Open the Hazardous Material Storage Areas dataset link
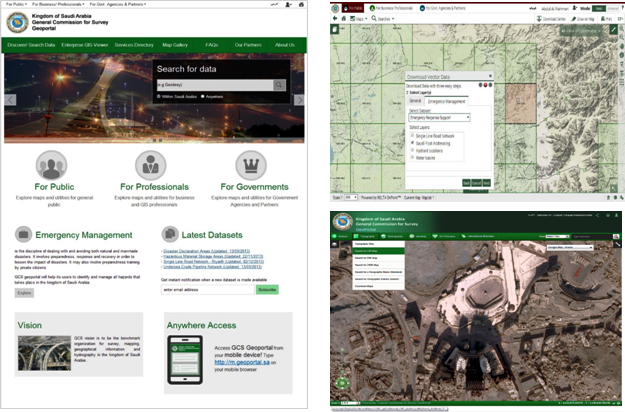The height and width of the screenshot is (412, 625). pyautogui.click(x=213, y=257)
